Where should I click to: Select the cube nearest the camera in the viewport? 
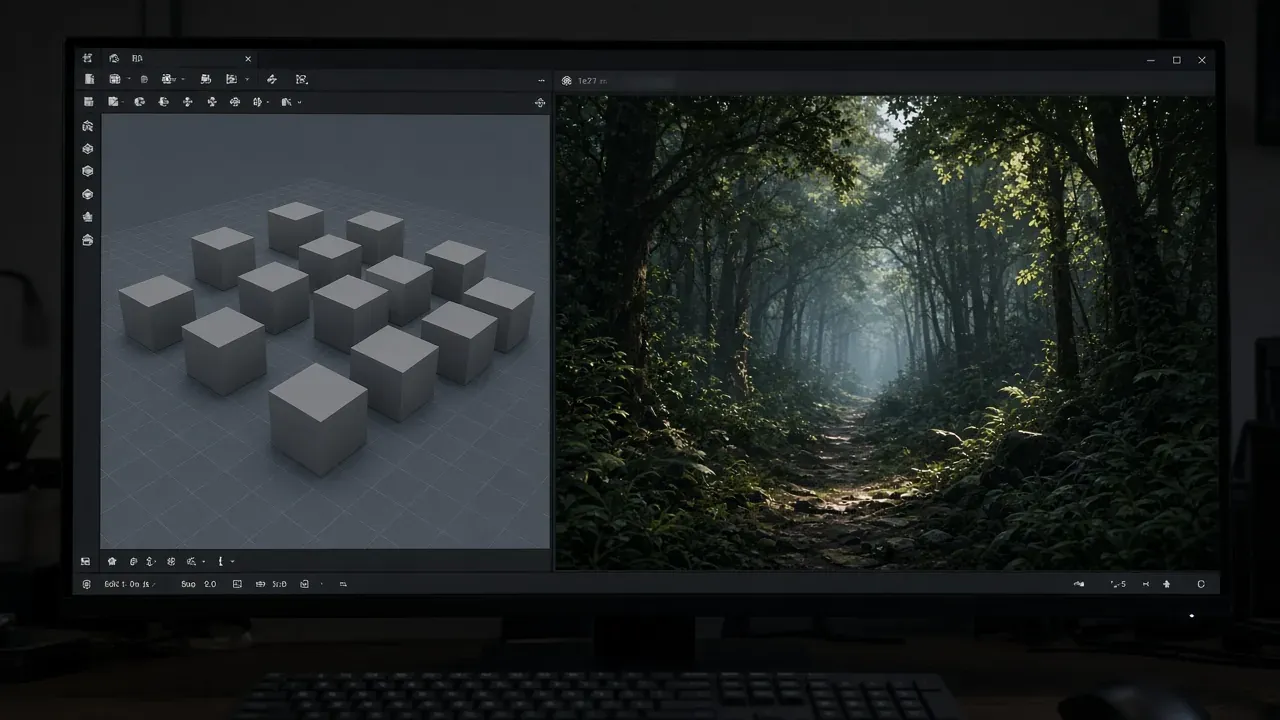tap(318, 418)
